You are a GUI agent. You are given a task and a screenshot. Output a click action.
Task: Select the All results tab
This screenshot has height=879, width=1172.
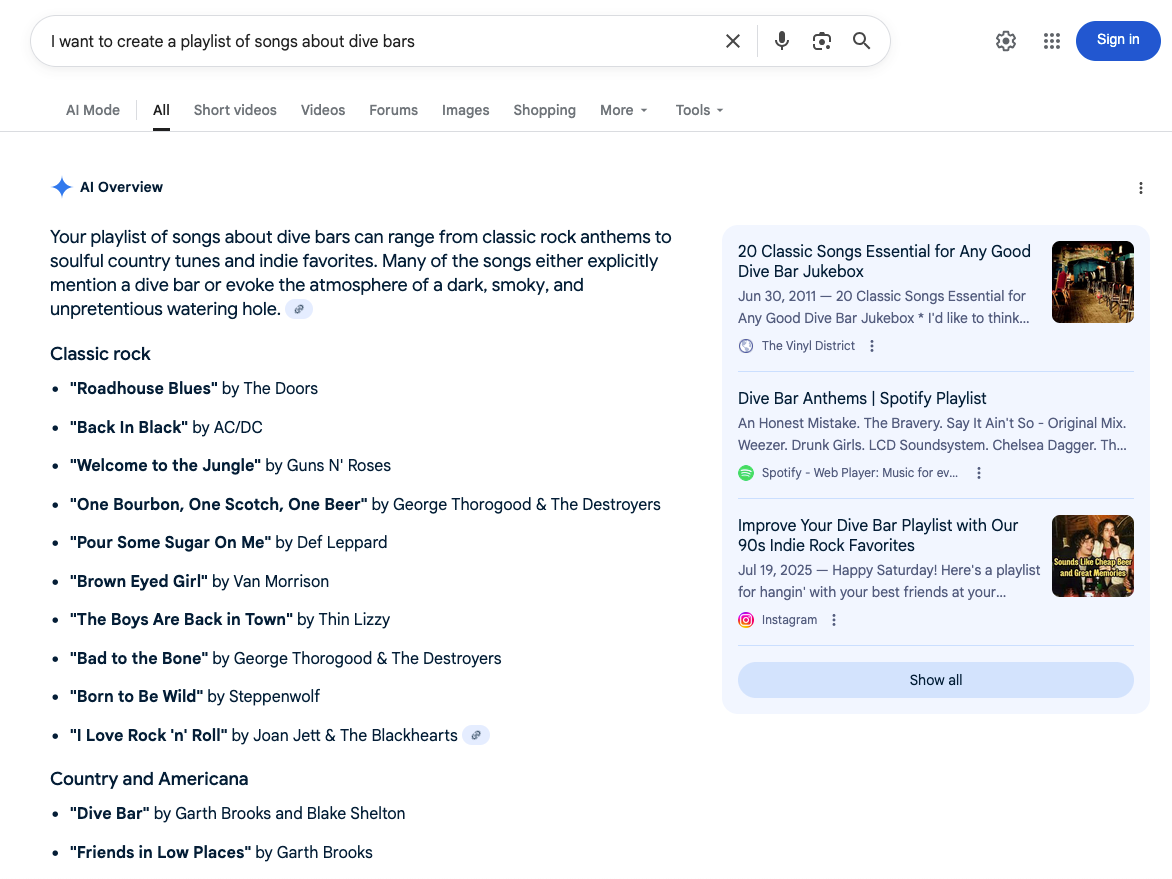[161, 110]
